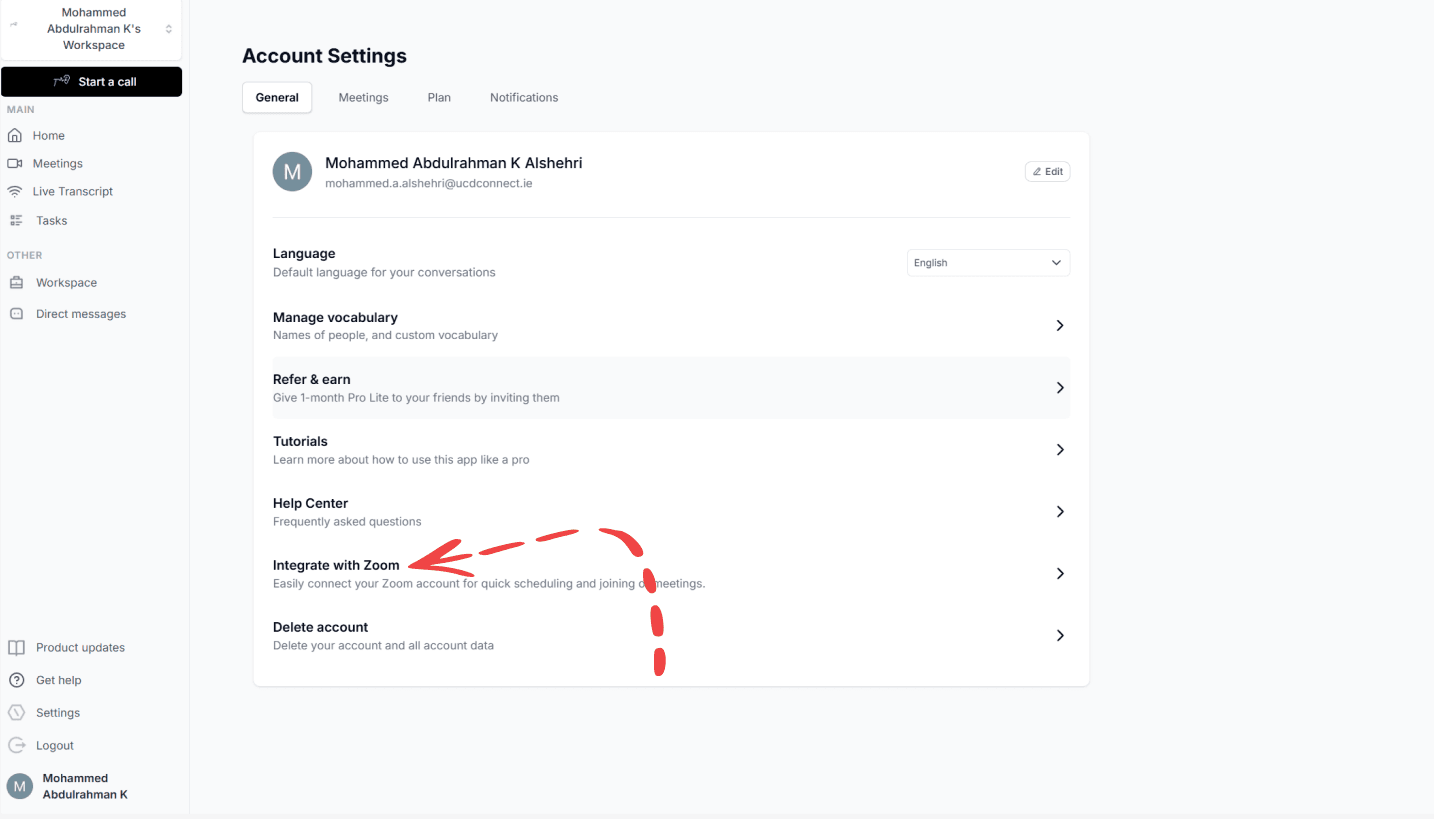Open the Delete account row arrow
Viewport: 1434px width, 819px height.
tap(1060, 636)
